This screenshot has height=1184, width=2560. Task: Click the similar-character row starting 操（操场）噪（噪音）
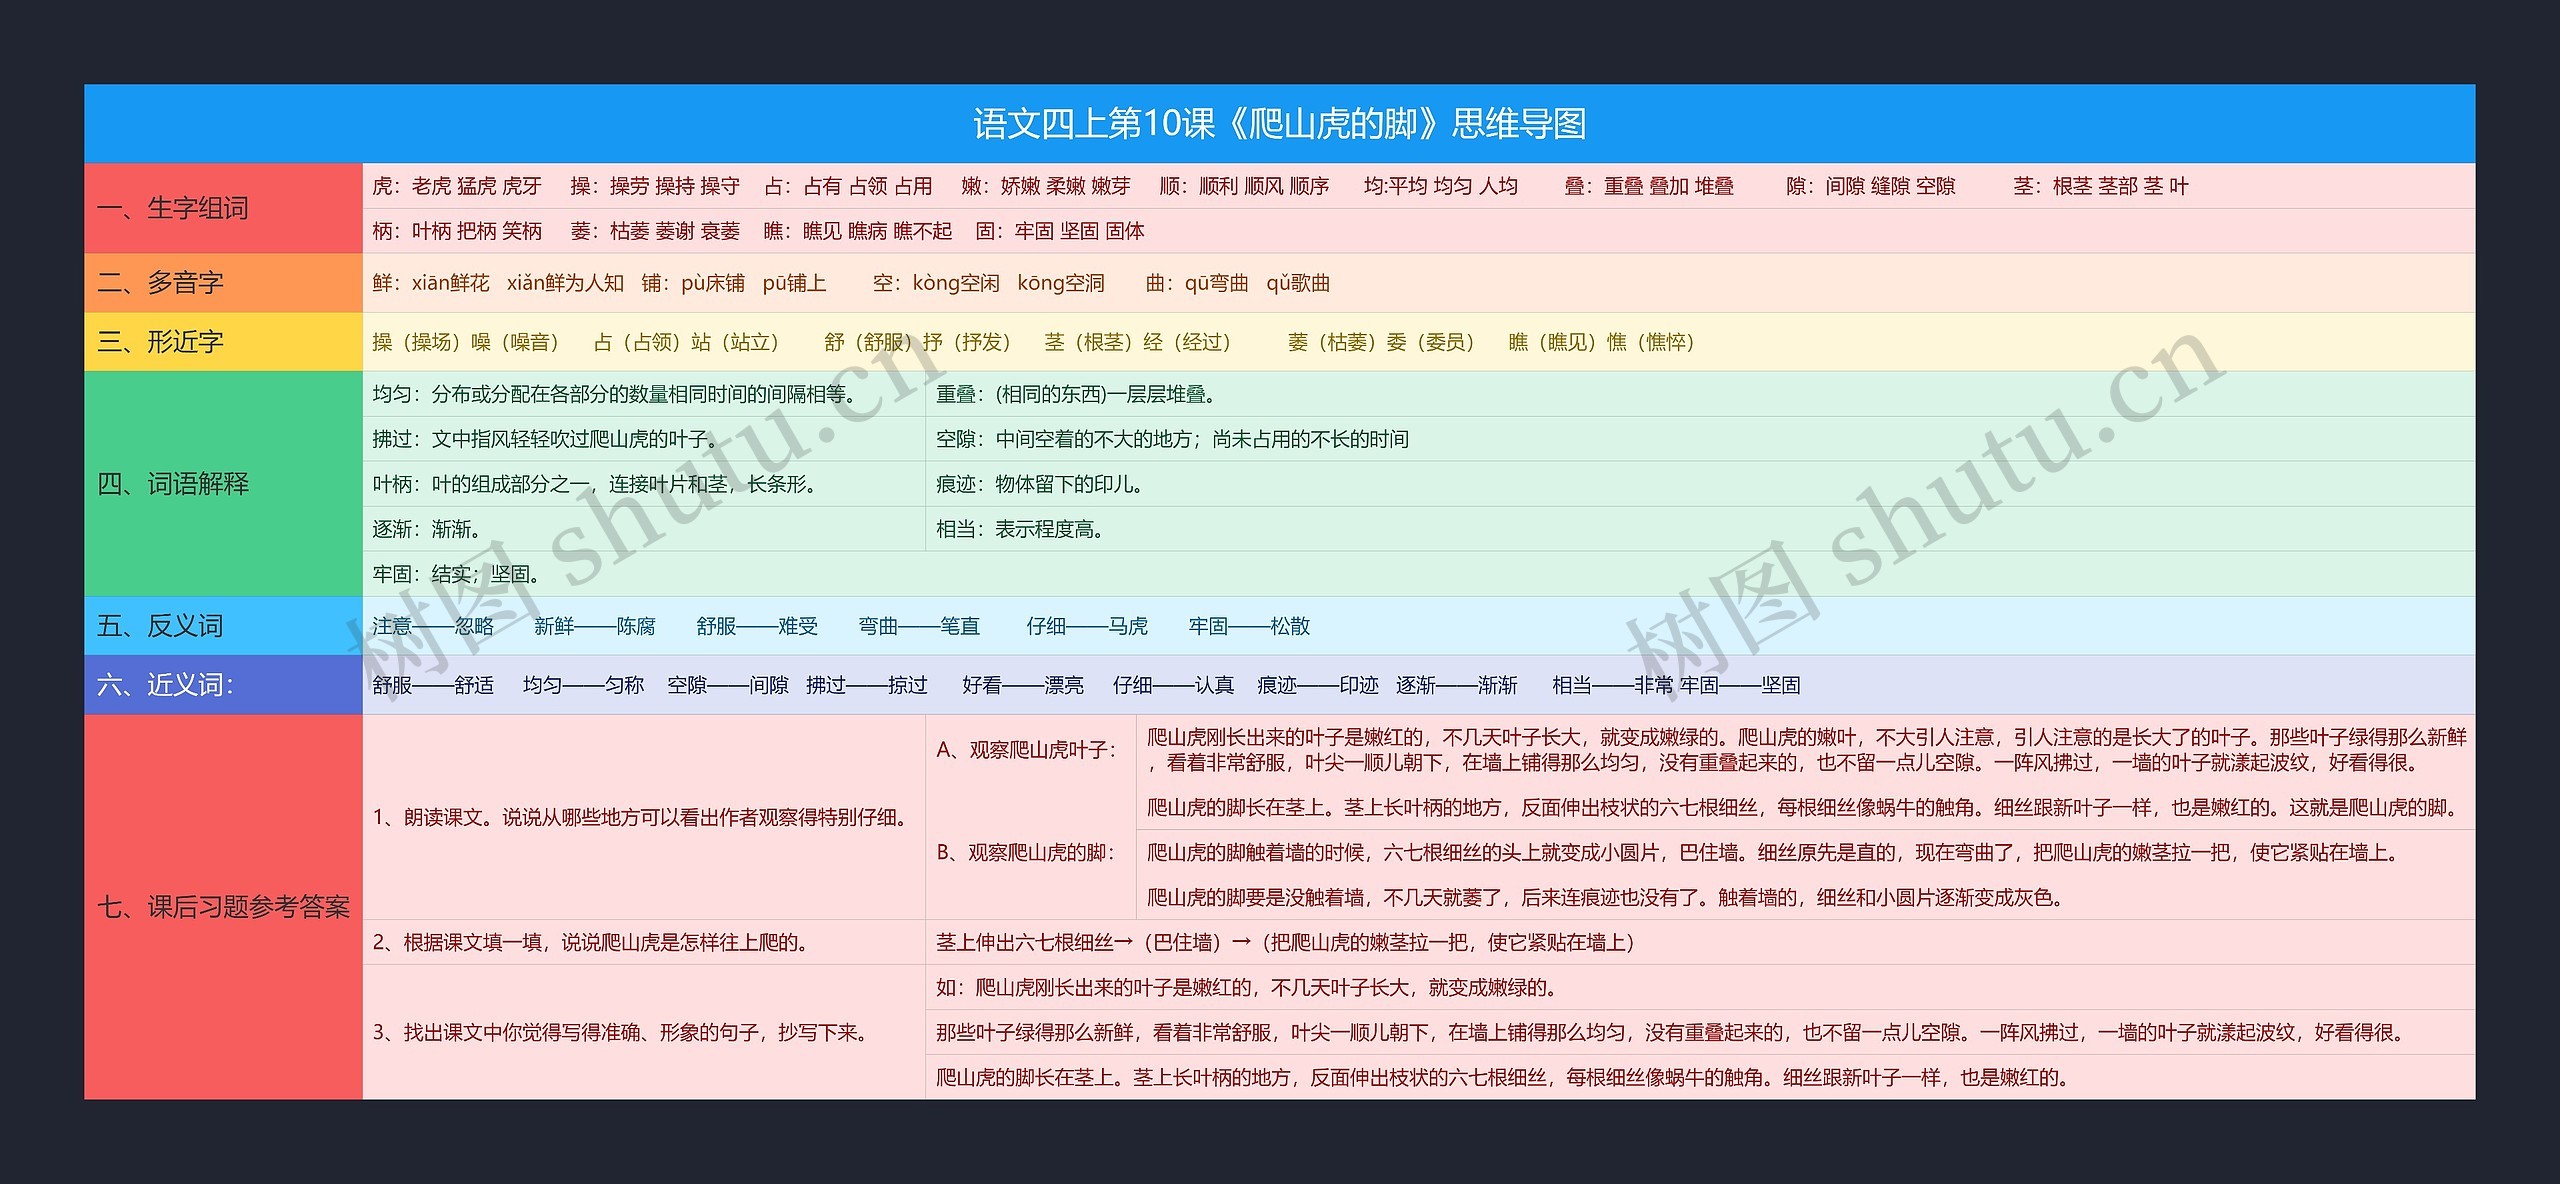pos(1418,342)
